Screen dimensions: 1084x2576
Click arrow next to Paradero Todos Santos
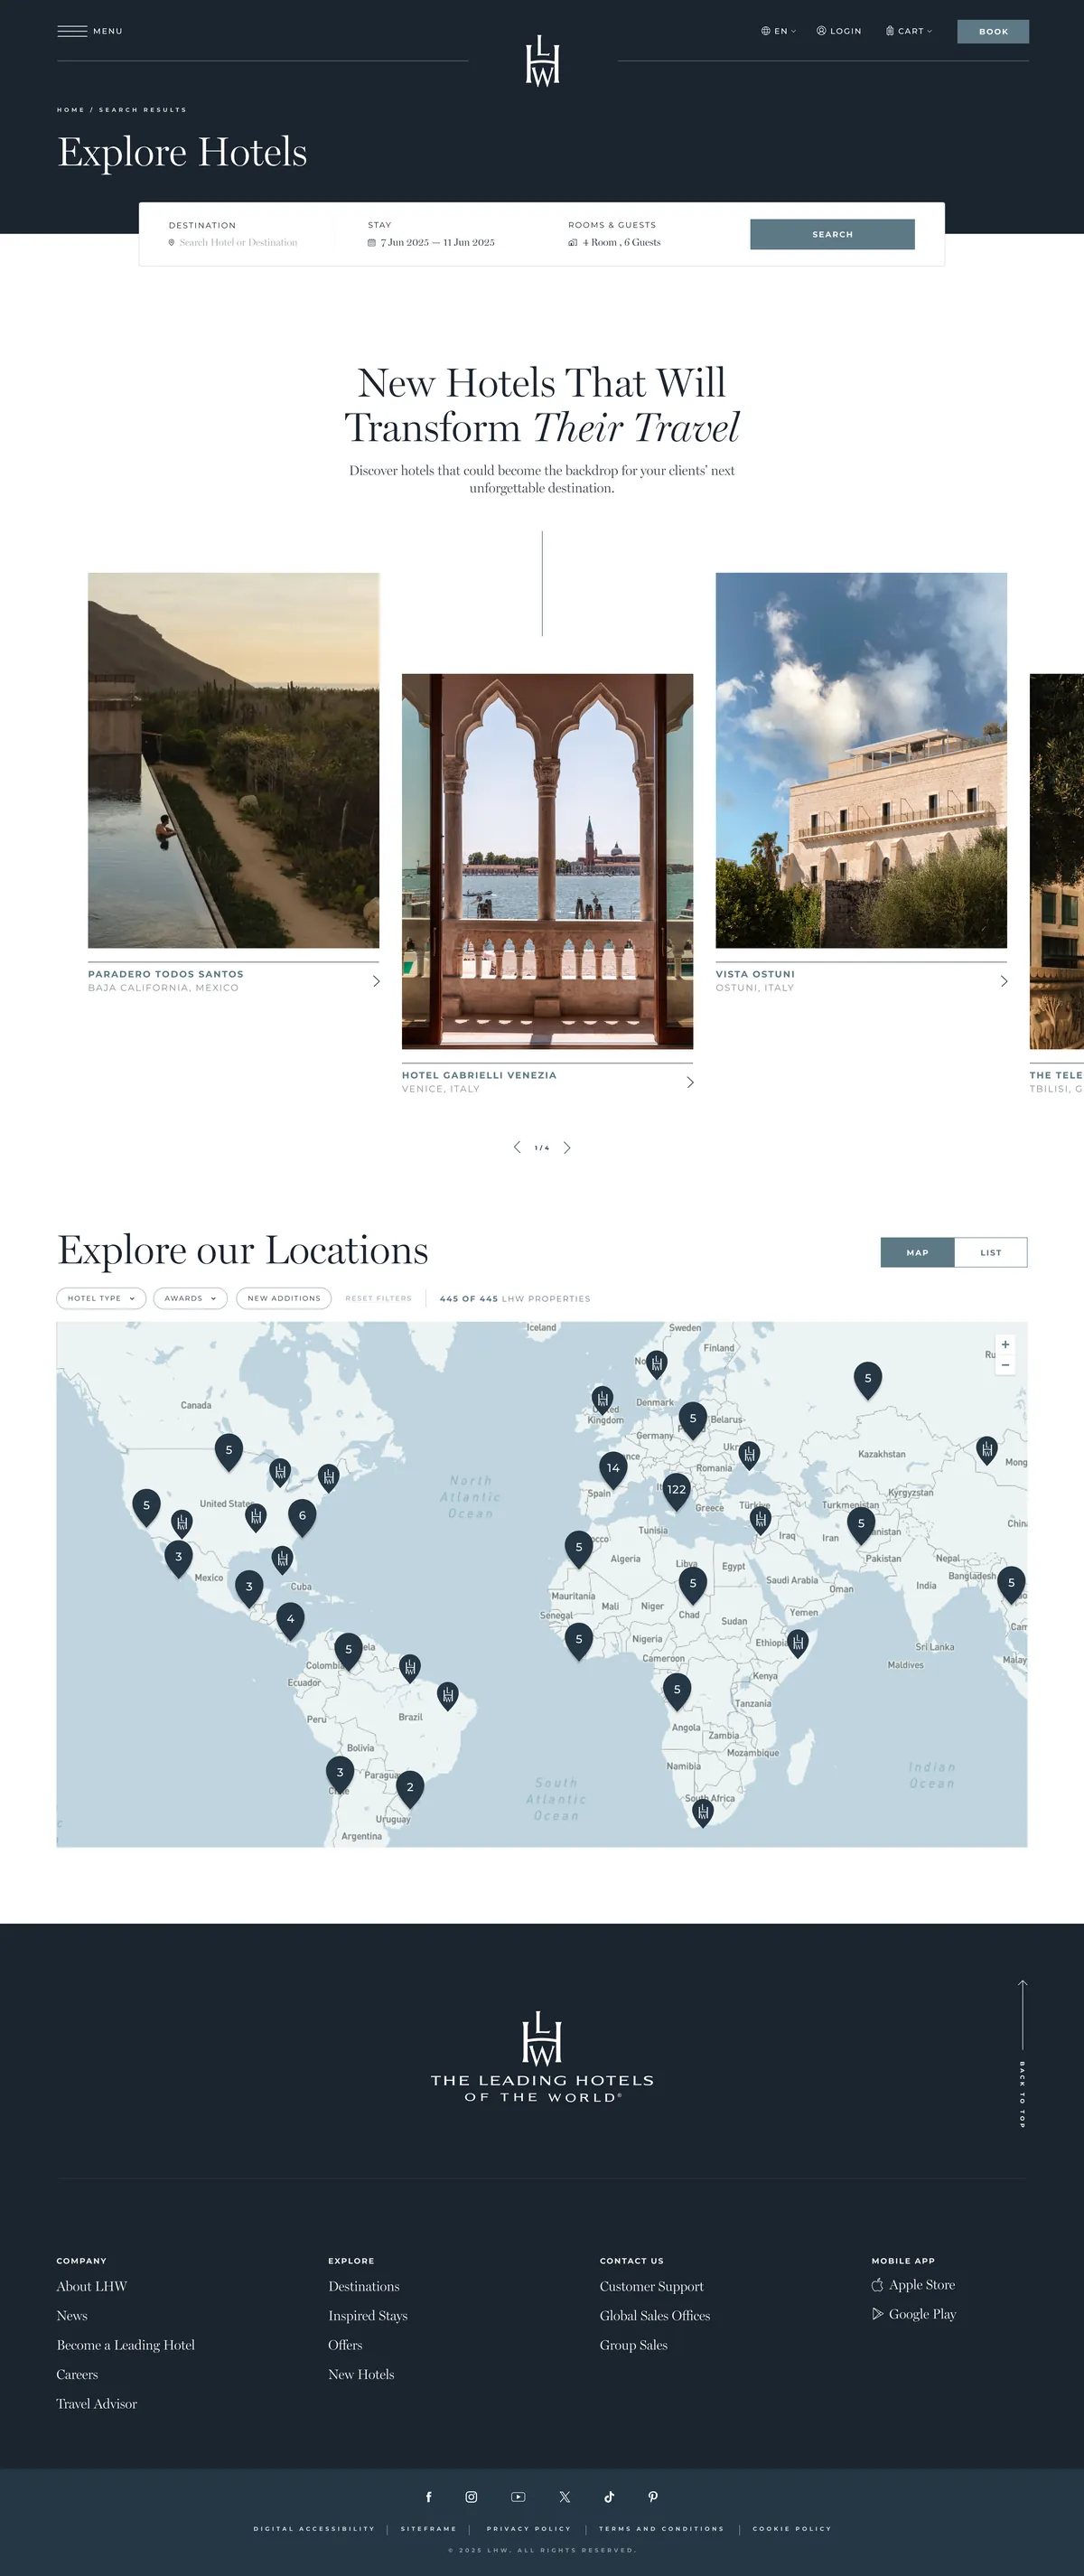tap(376, 981)
